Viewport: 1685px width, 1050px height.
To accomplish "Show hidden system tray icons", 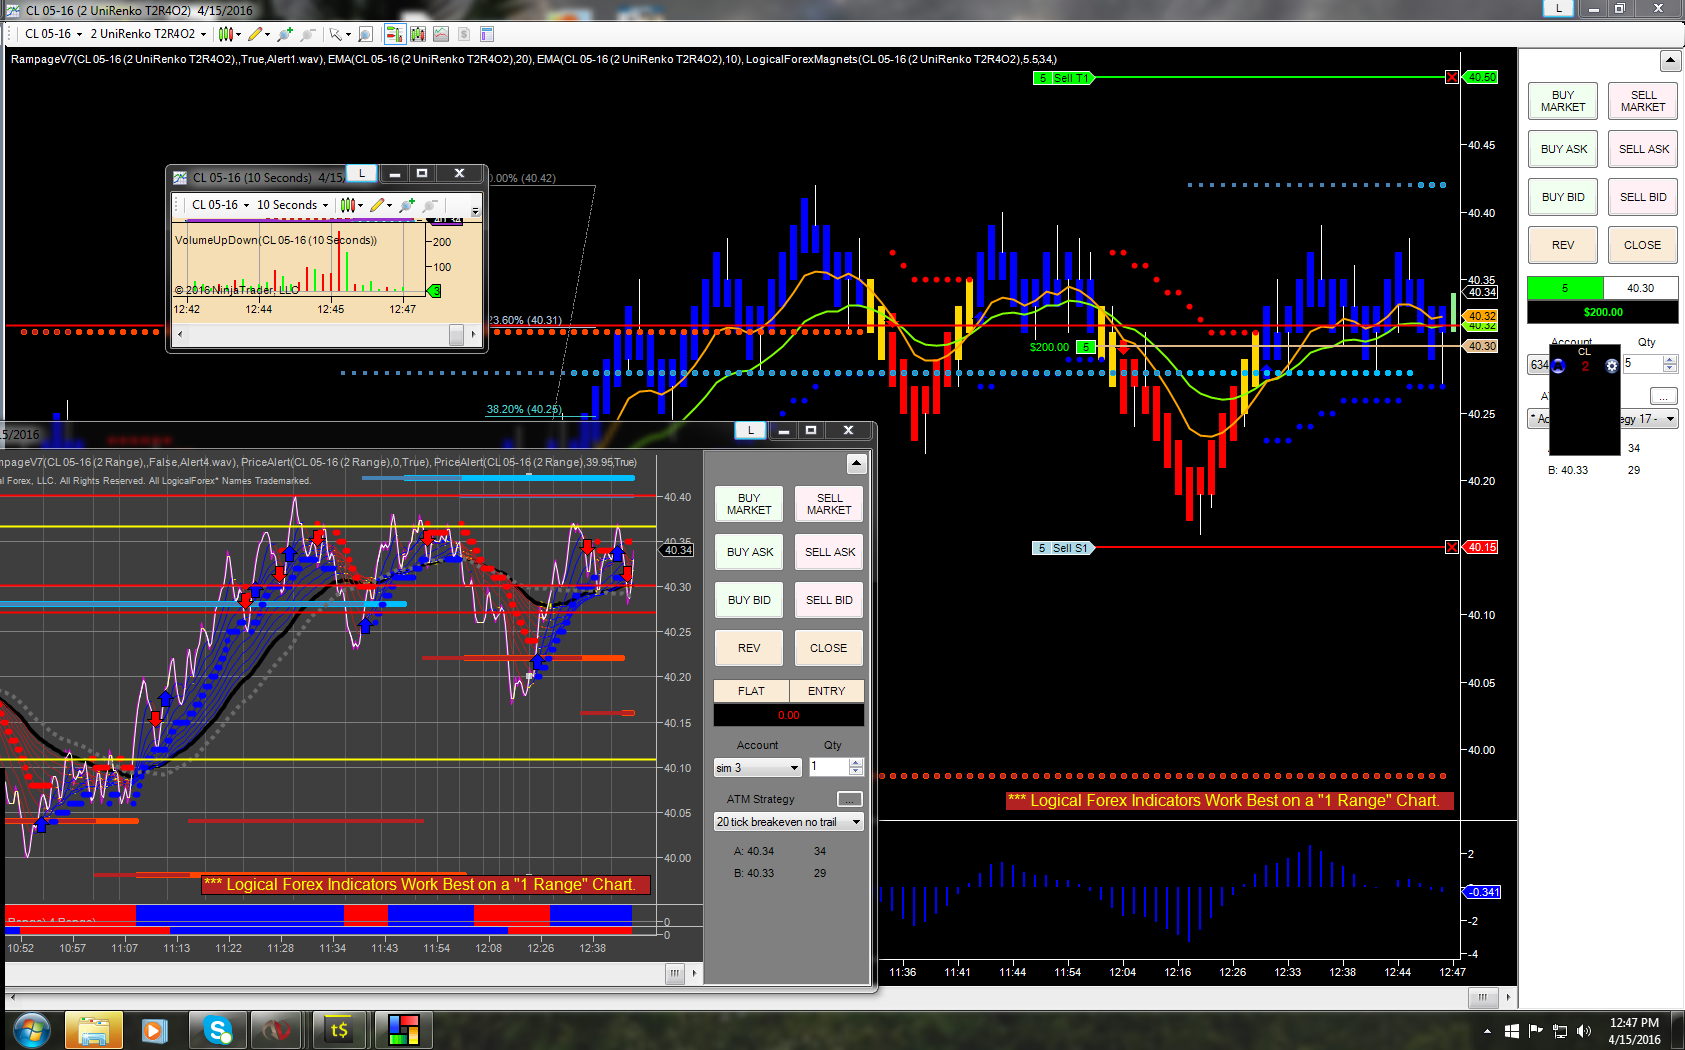I will point(1487,1031).
